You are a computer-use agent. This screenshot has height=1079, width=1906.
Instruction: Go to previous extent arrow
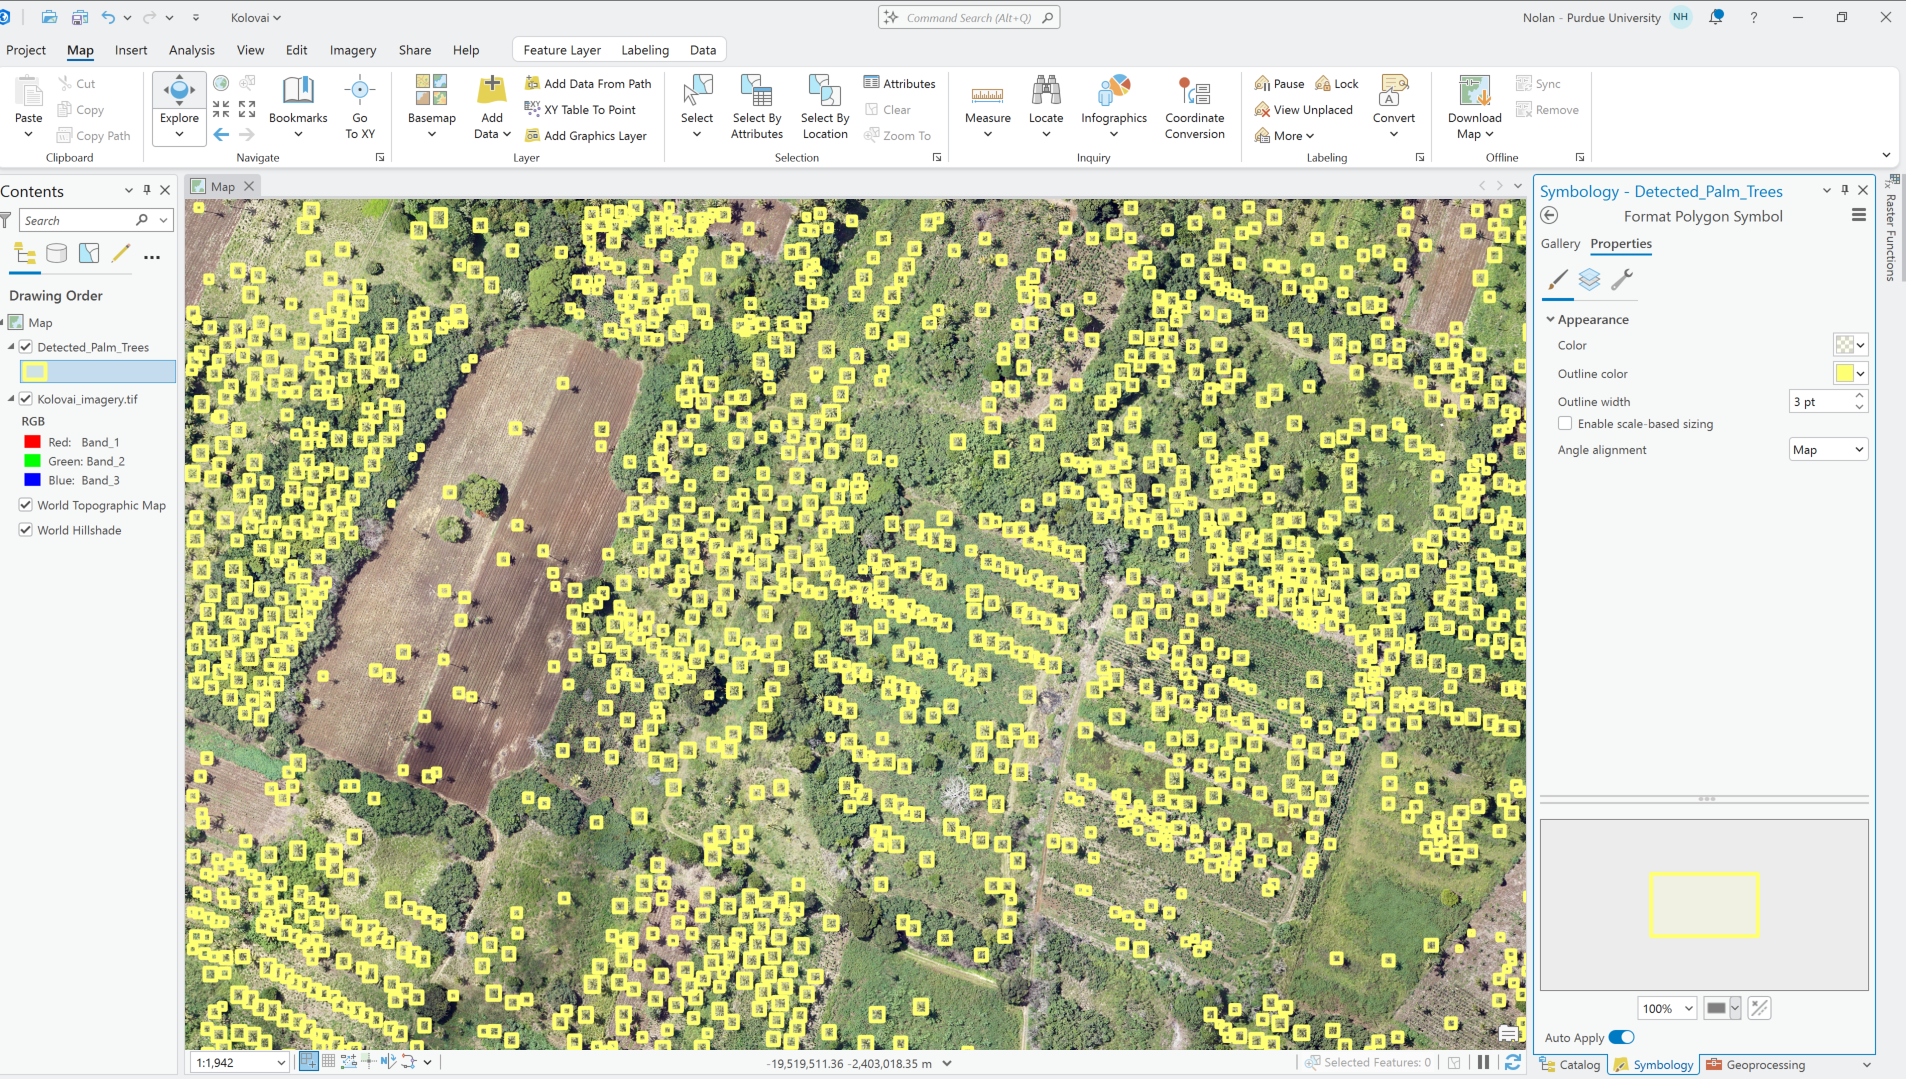222,134
